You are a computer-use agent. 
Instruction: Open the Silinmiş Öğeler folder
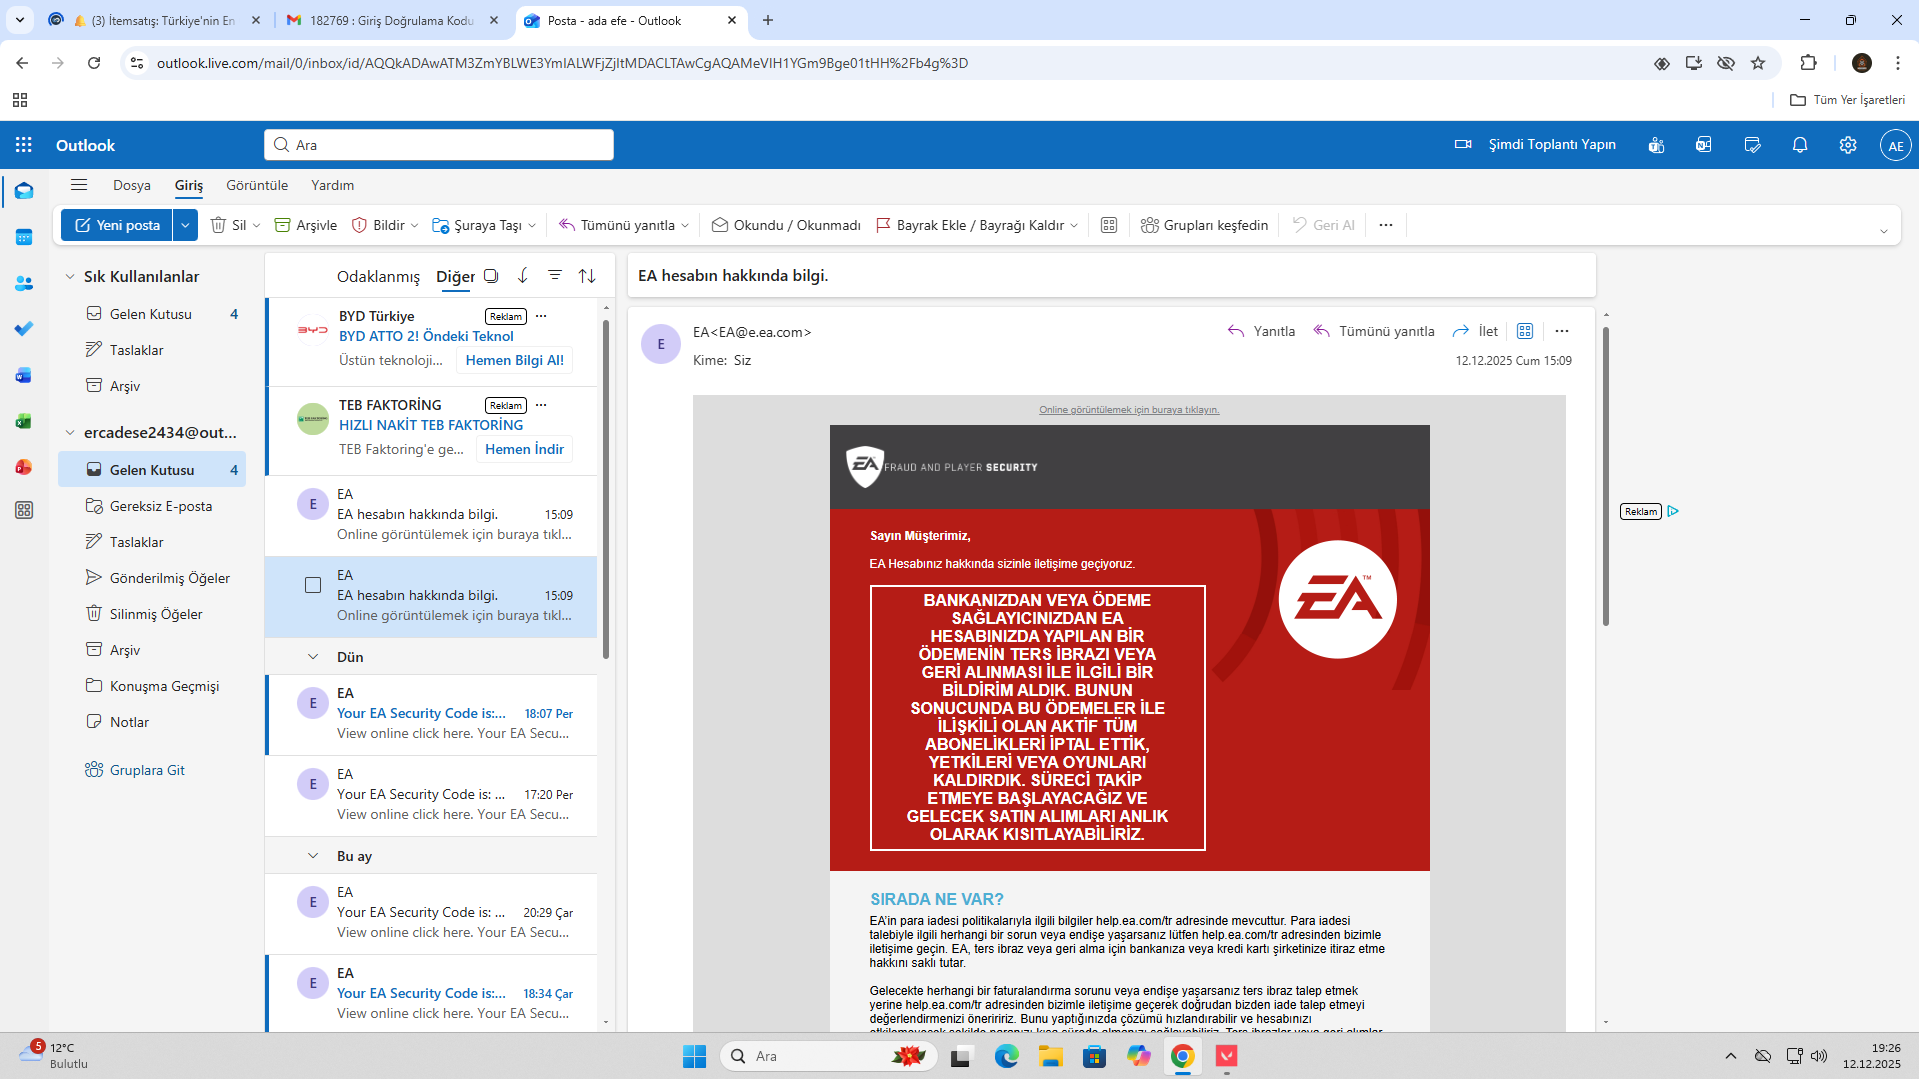click(x=152, y=614)
